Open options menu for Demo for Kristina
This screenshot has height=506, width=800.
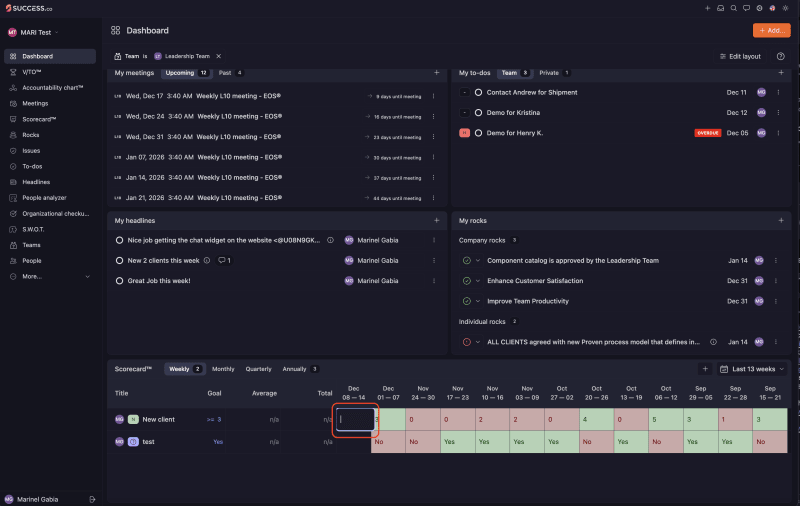tap(779, 113)
